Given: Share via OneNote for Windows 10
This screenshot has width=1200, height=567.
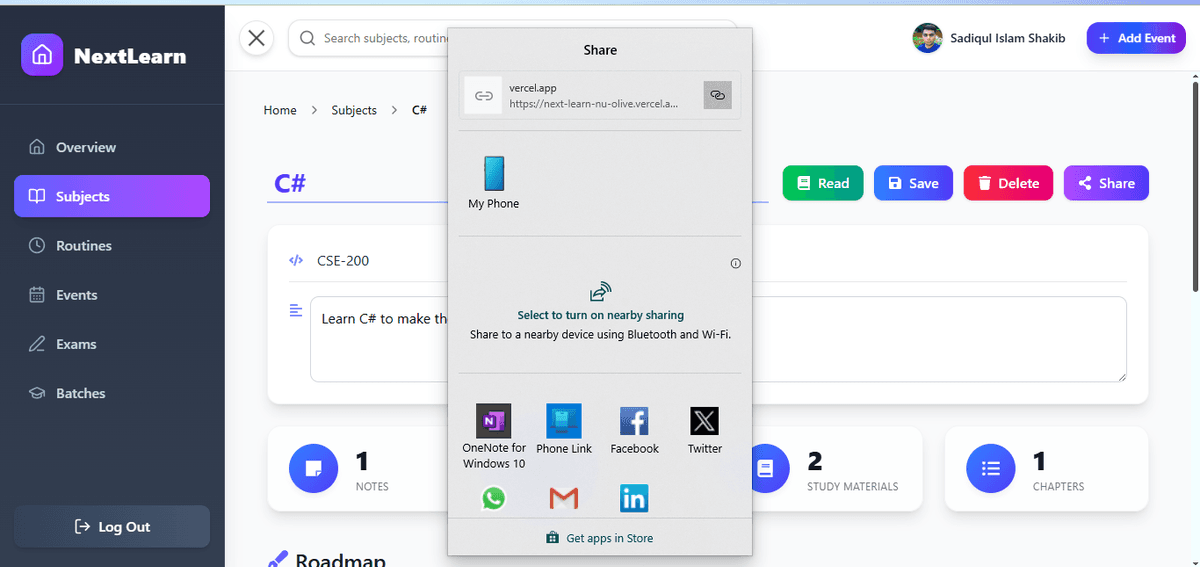Looking at the screenshot, I should point(494,436).
